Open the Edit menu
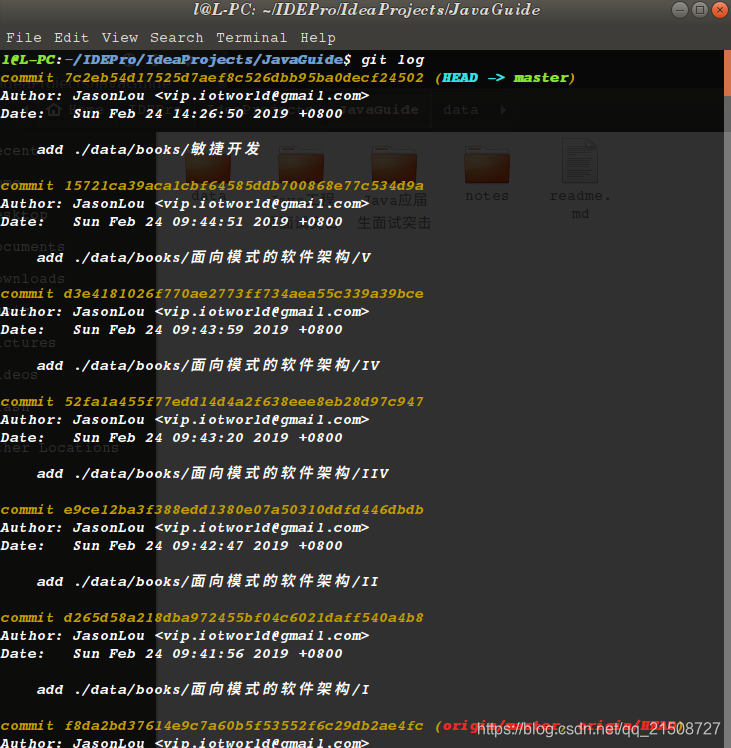This screenshot has width=731, height=748. (71, 38)
